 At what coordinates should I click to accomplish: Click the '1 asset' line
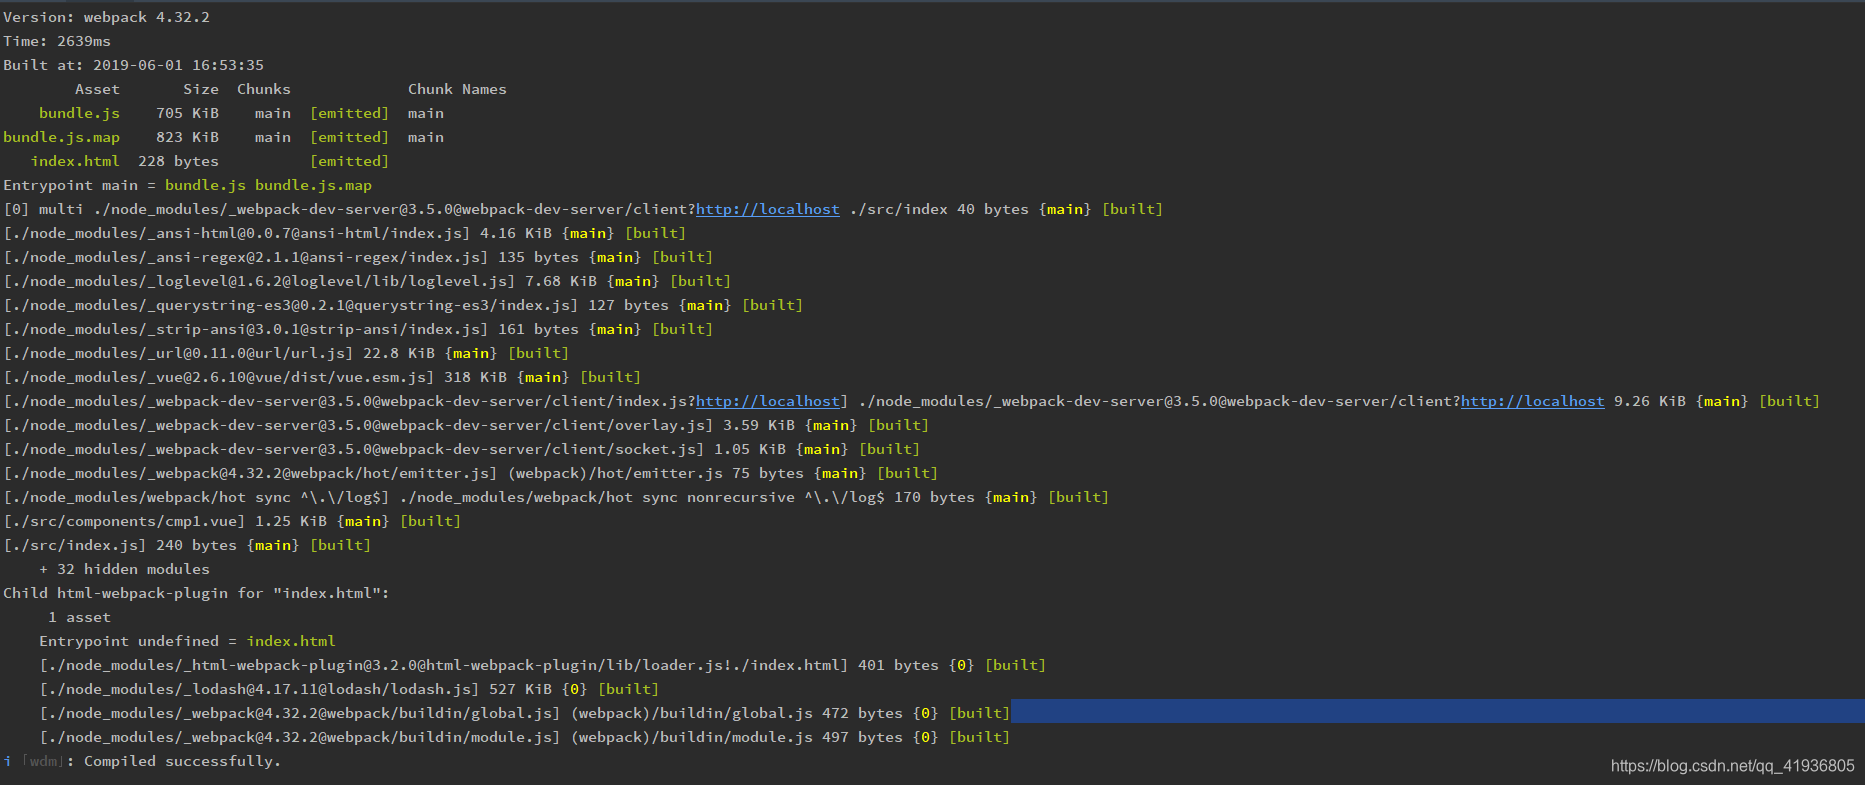(80, 617)
